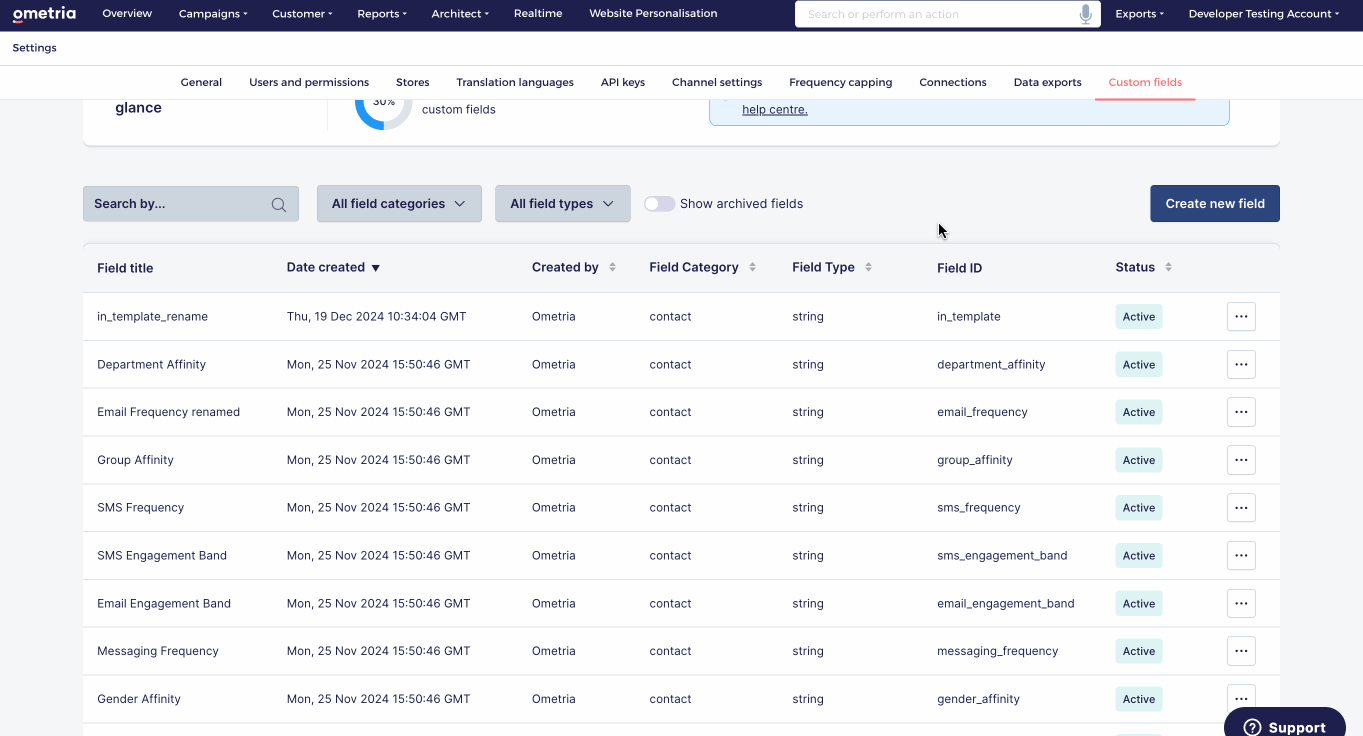
Task: Open All field types dropdown
Action: (562, 203)
